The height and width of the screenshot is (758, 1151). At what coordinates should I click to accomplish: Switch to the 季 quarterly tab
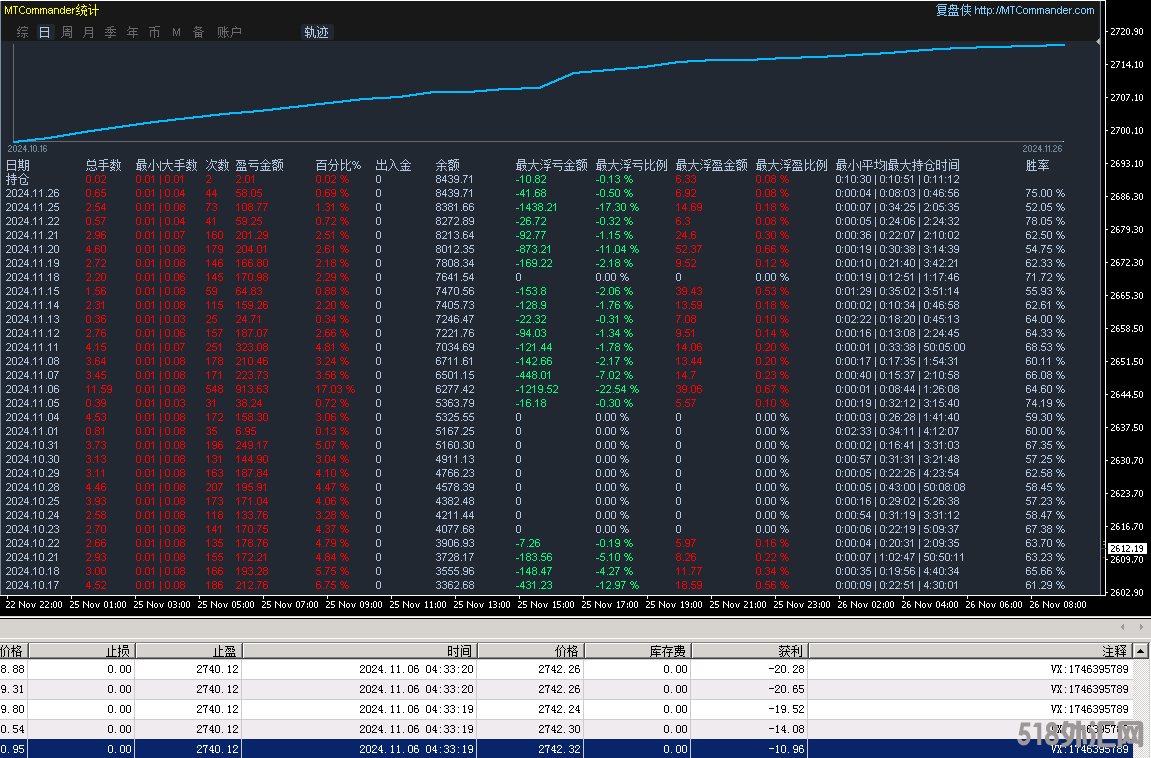point(110,32)
